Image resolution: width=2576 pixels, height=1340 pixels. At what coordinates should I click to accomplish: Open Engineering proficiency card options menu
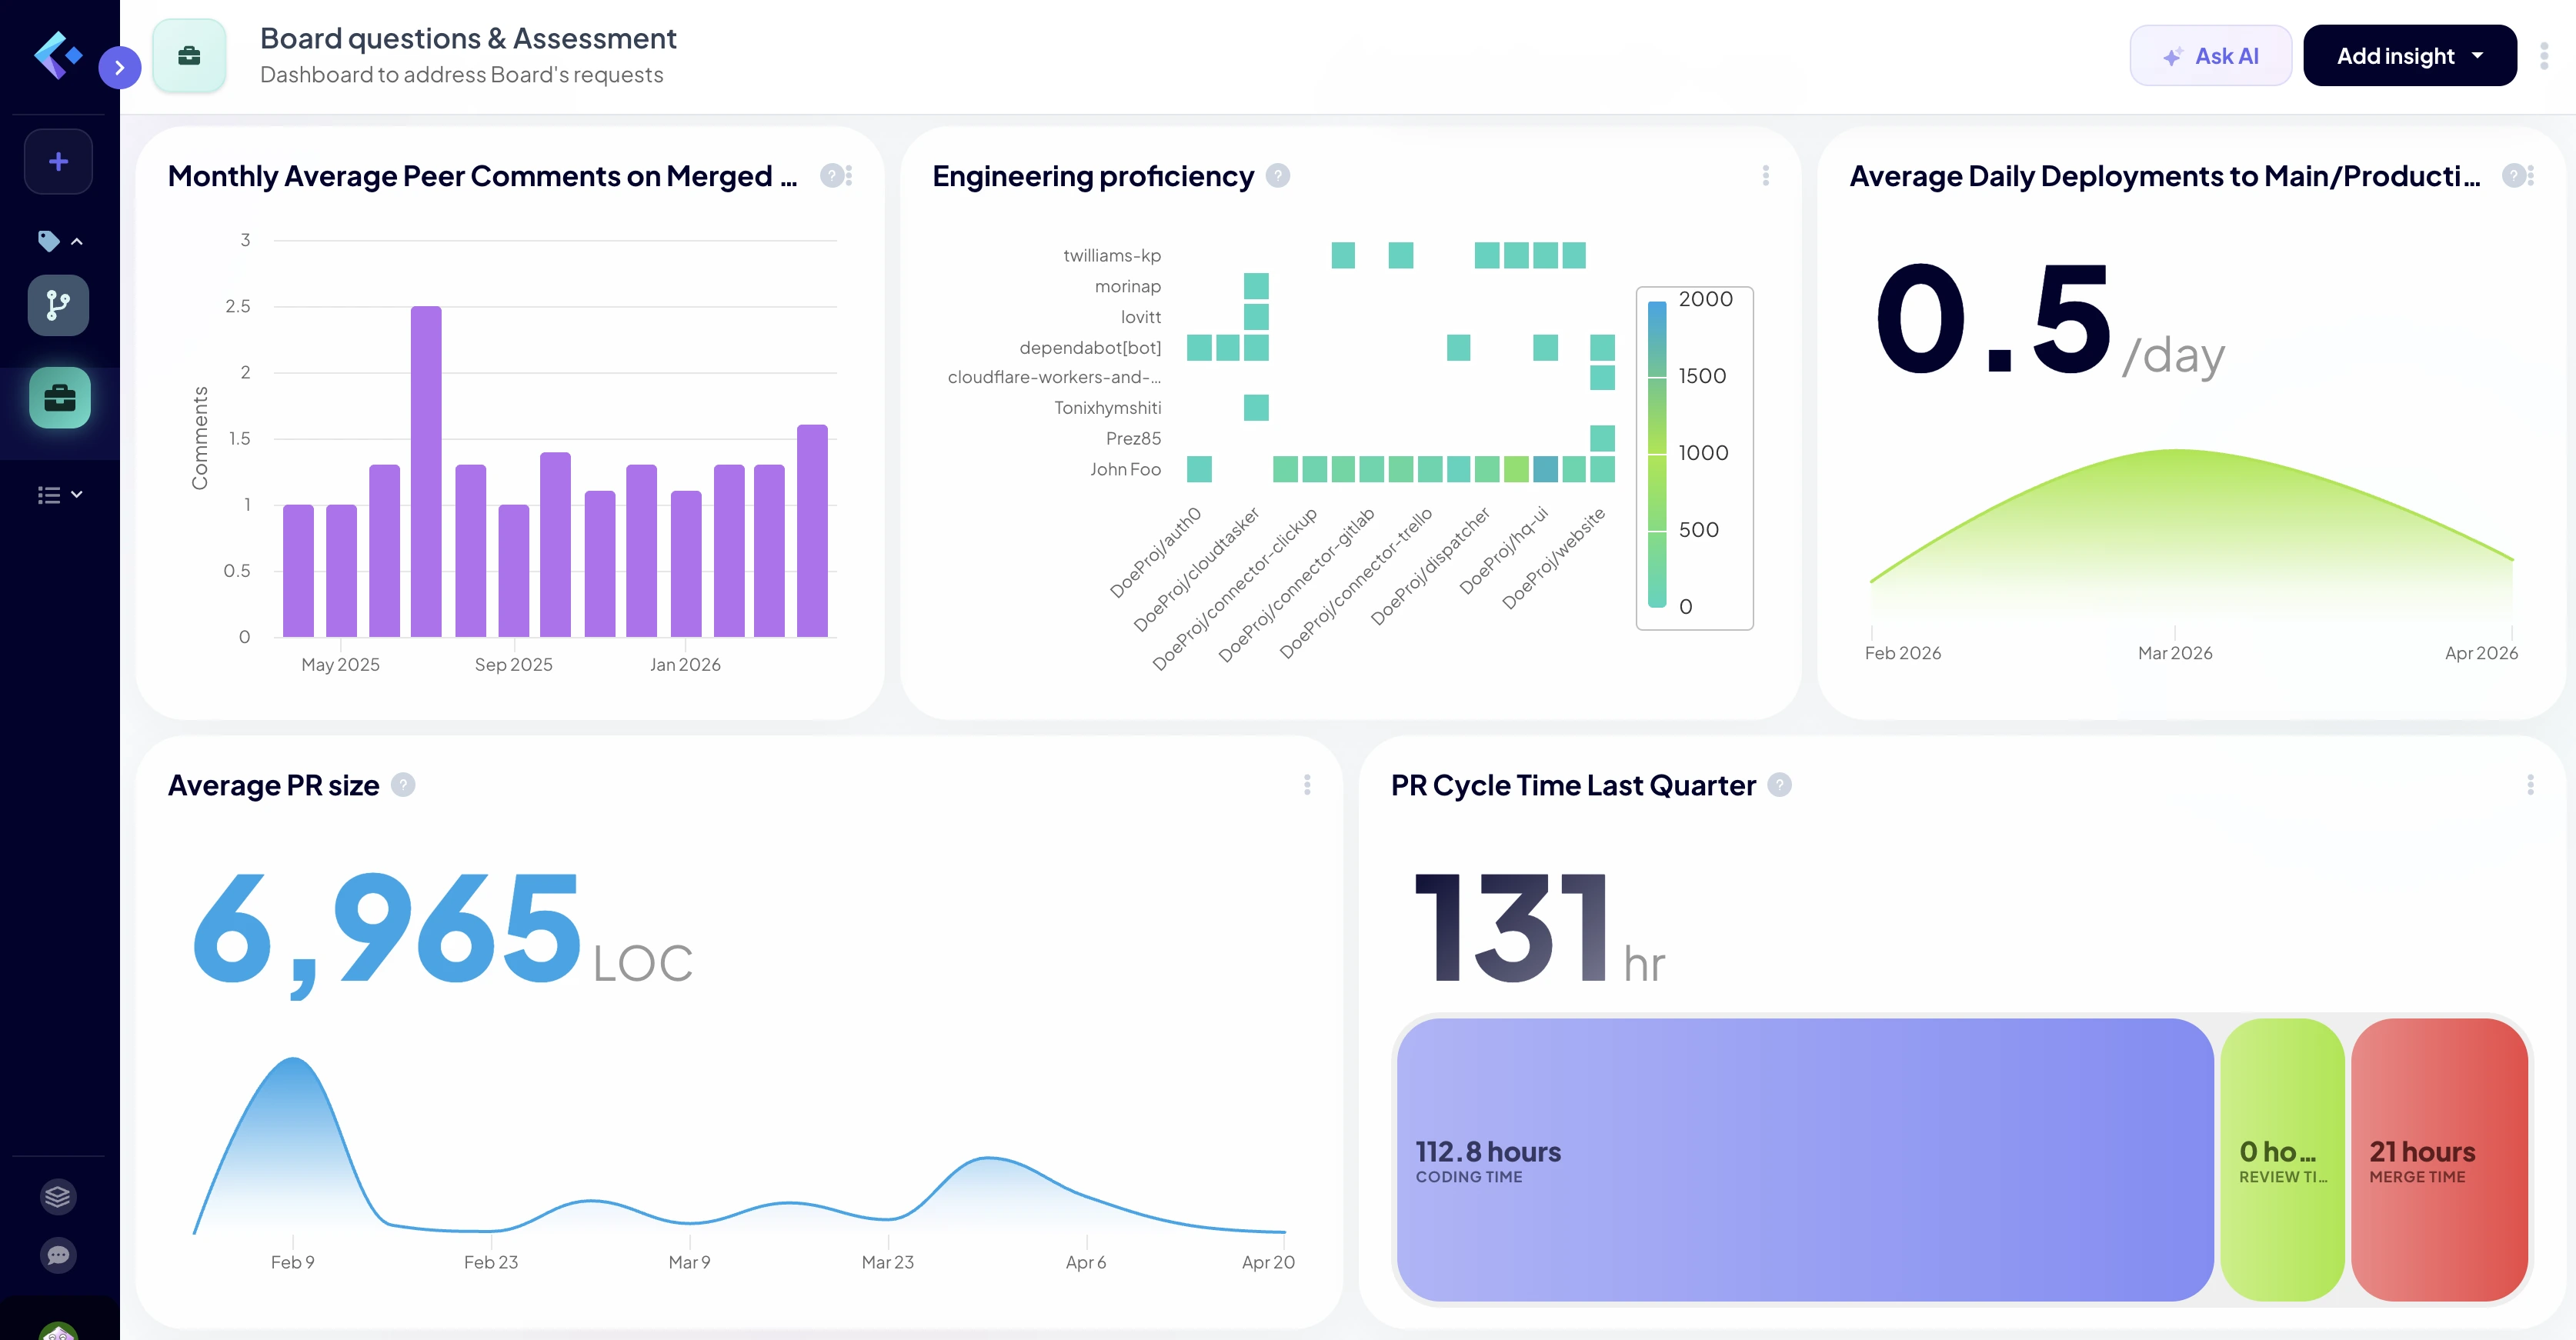coord(1766,176)
